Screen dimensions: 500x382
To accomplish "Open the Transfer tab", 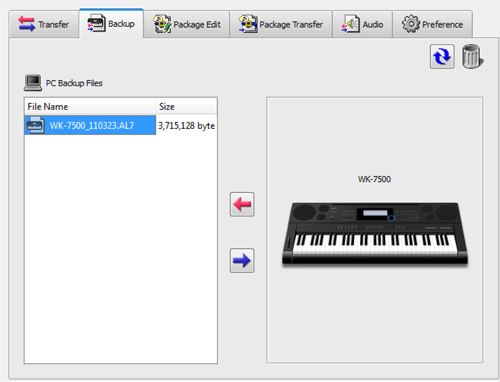I will [44, 24].
